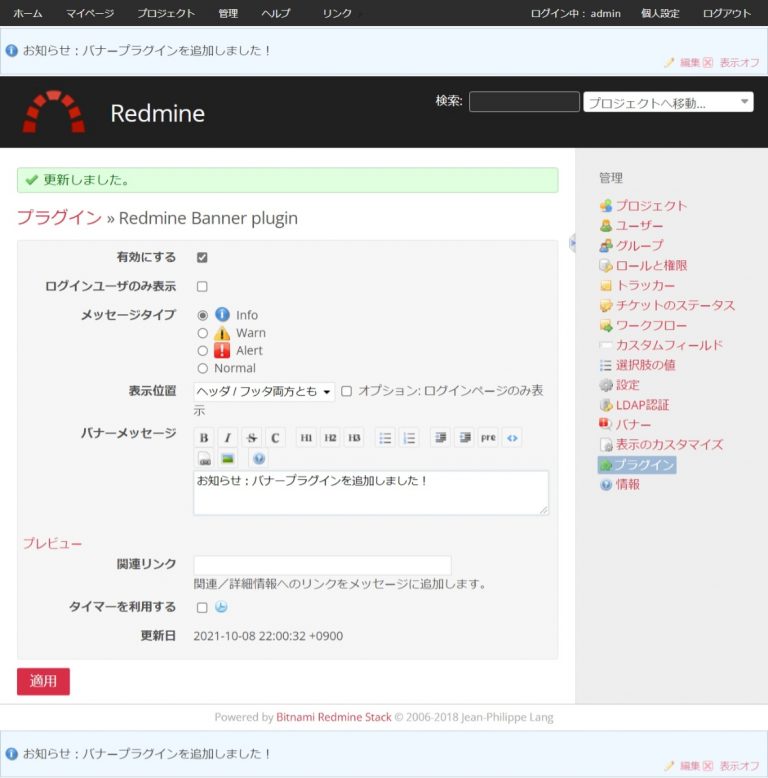Screen dimensions: 768x778
Task: Open LDAP認証 in admin sidebar
Action: point(642,405)
